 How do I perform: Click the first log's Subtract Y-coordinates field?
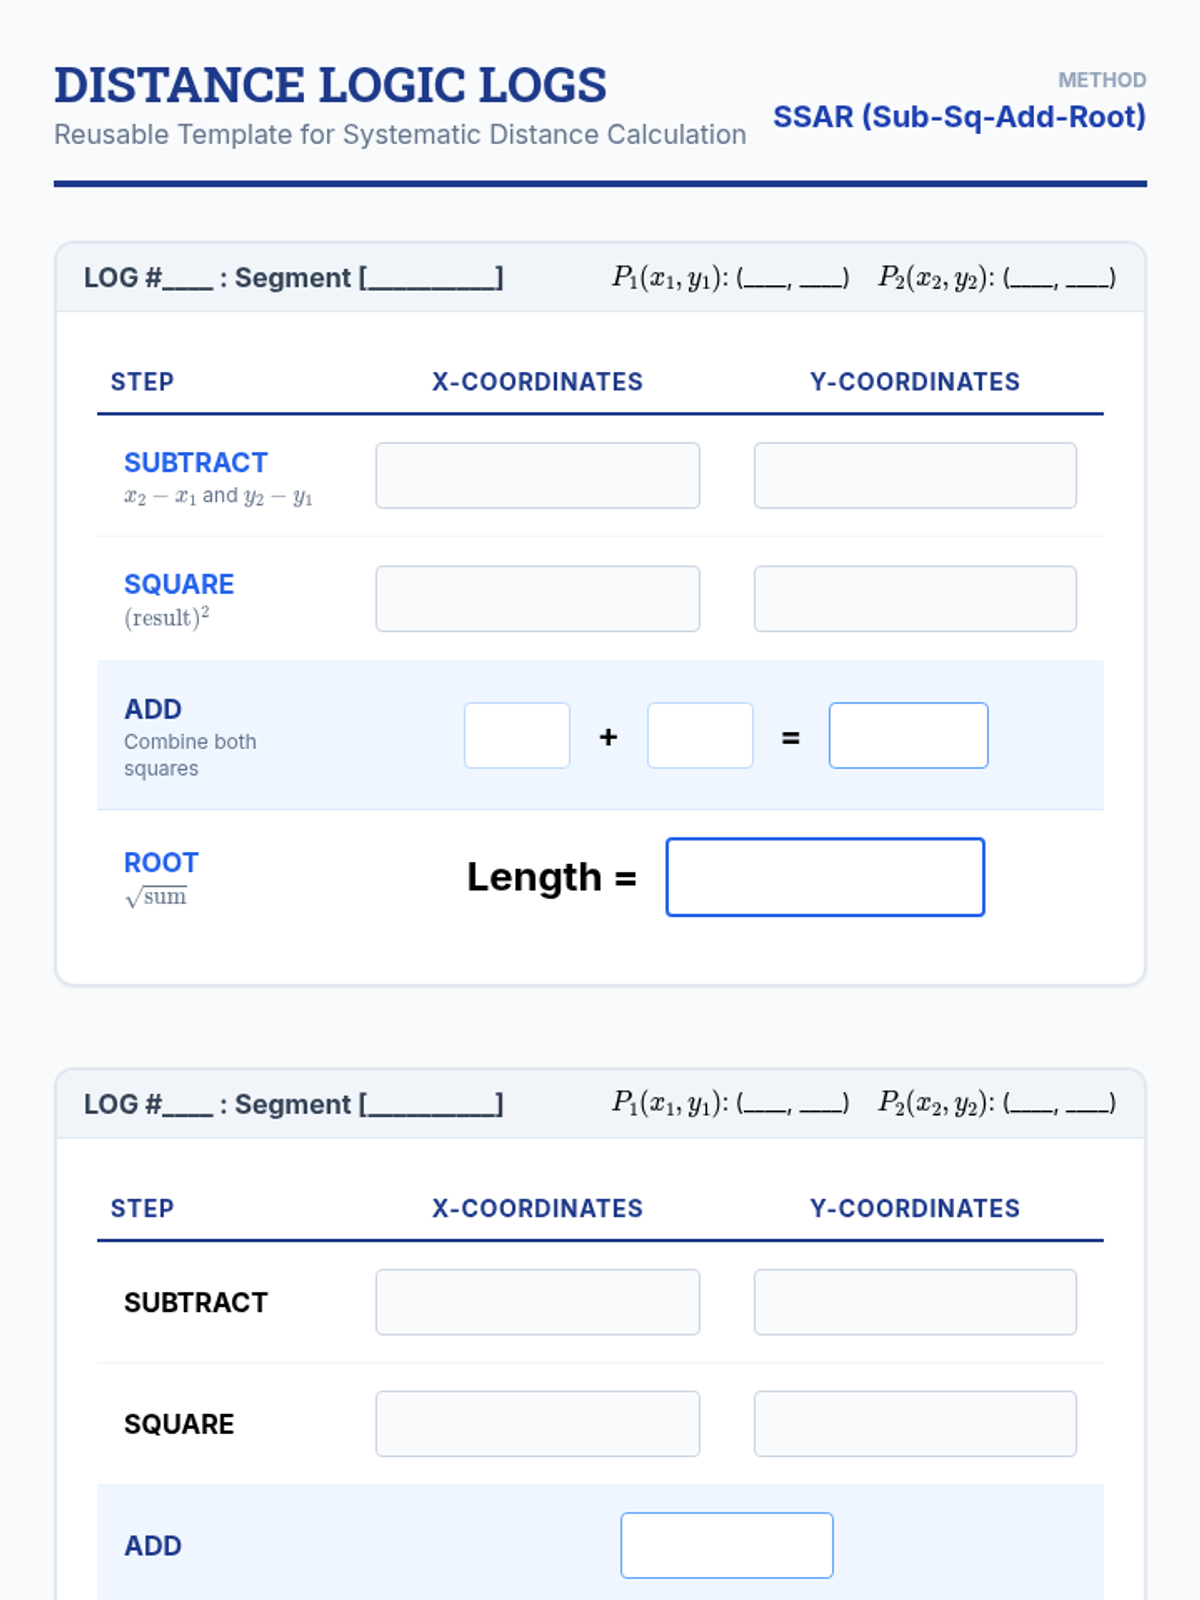(x=915, y=476)
